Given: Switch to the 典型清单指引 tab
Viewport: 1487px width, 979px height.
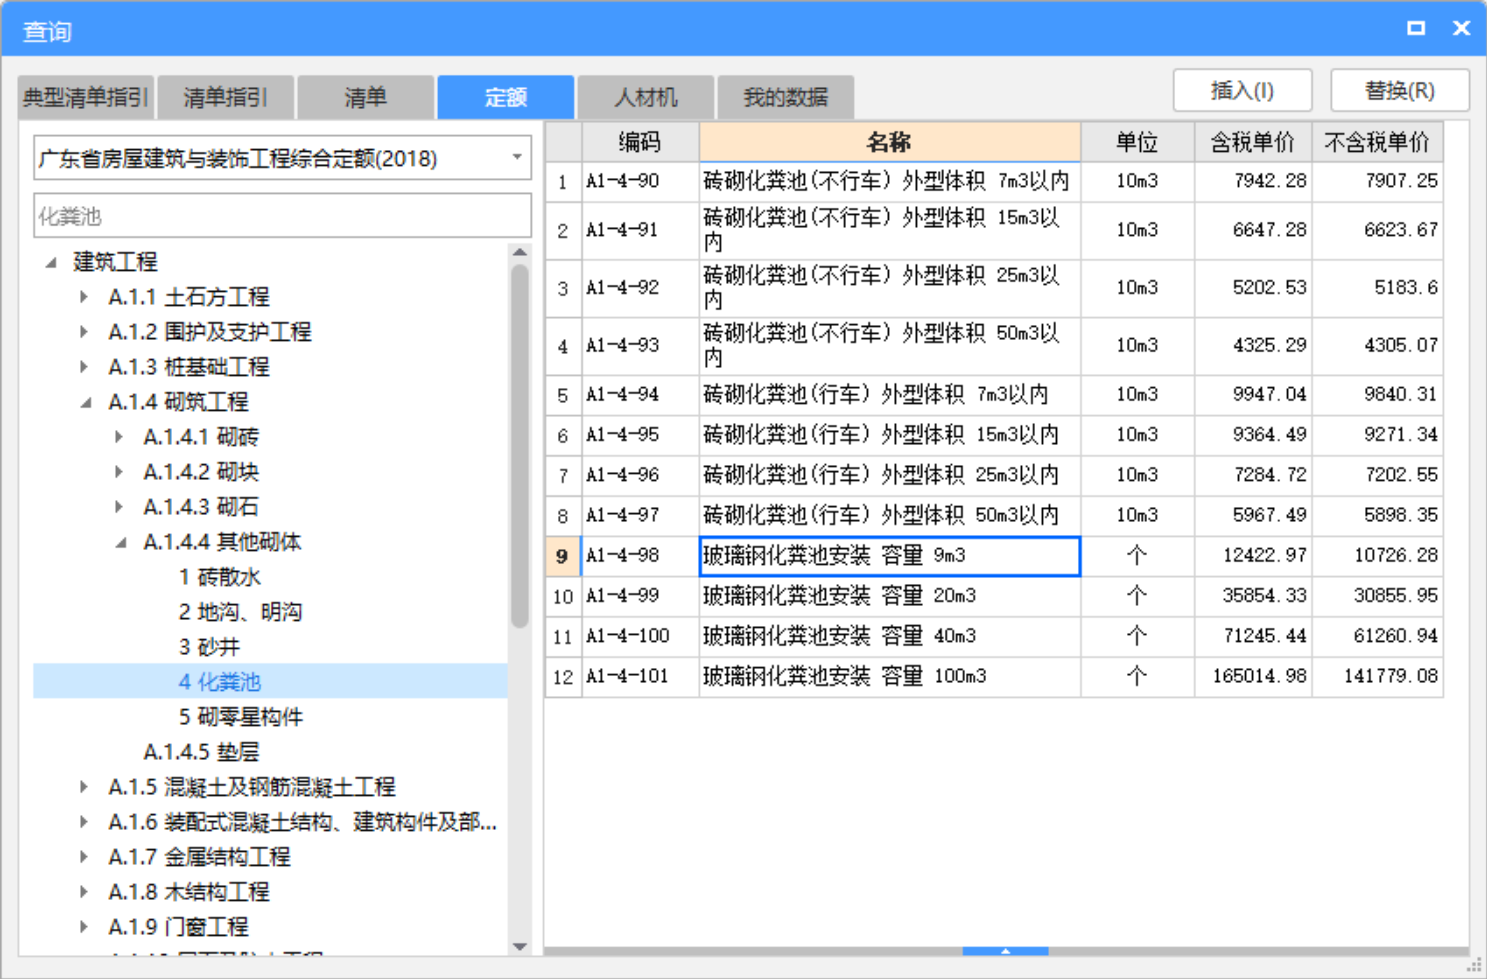Looking at the screenshot, I should [86, 97].
